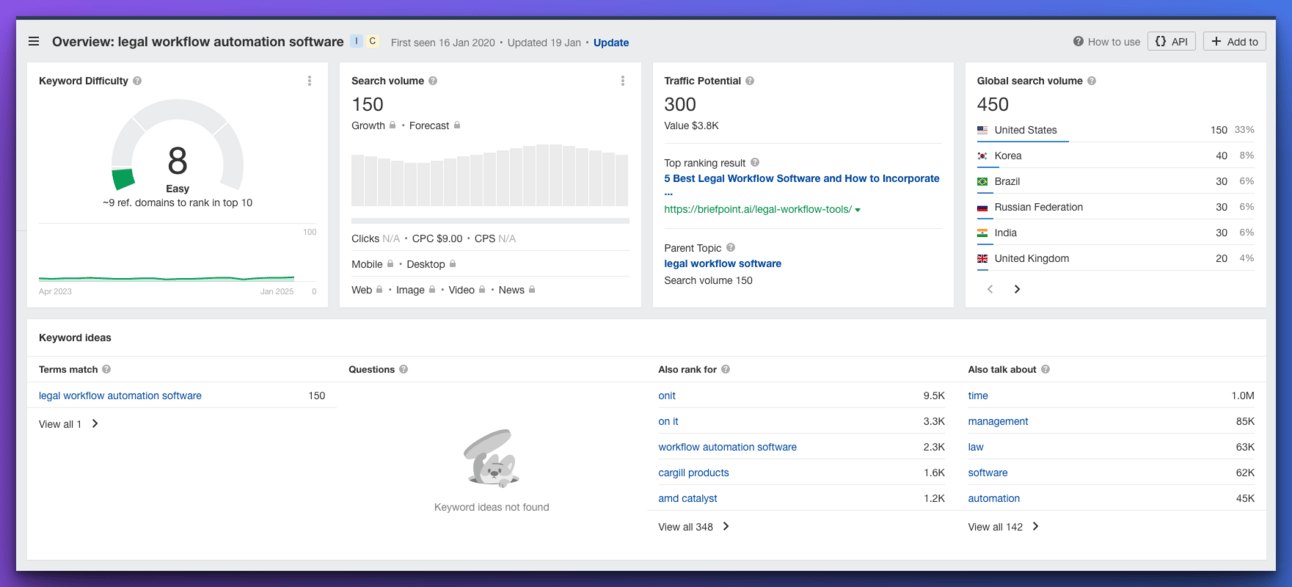Open the briefpoint.ai URL dropdown arrow
The height and width of the screenshot is (587, 1292).
click(858, 210)
